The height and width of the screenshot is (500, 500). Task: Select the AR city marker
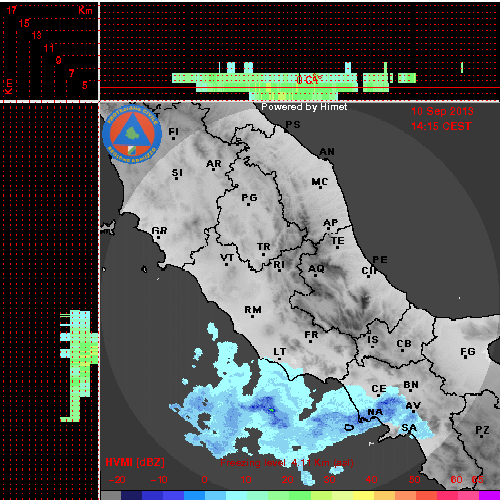pos(214,170)
